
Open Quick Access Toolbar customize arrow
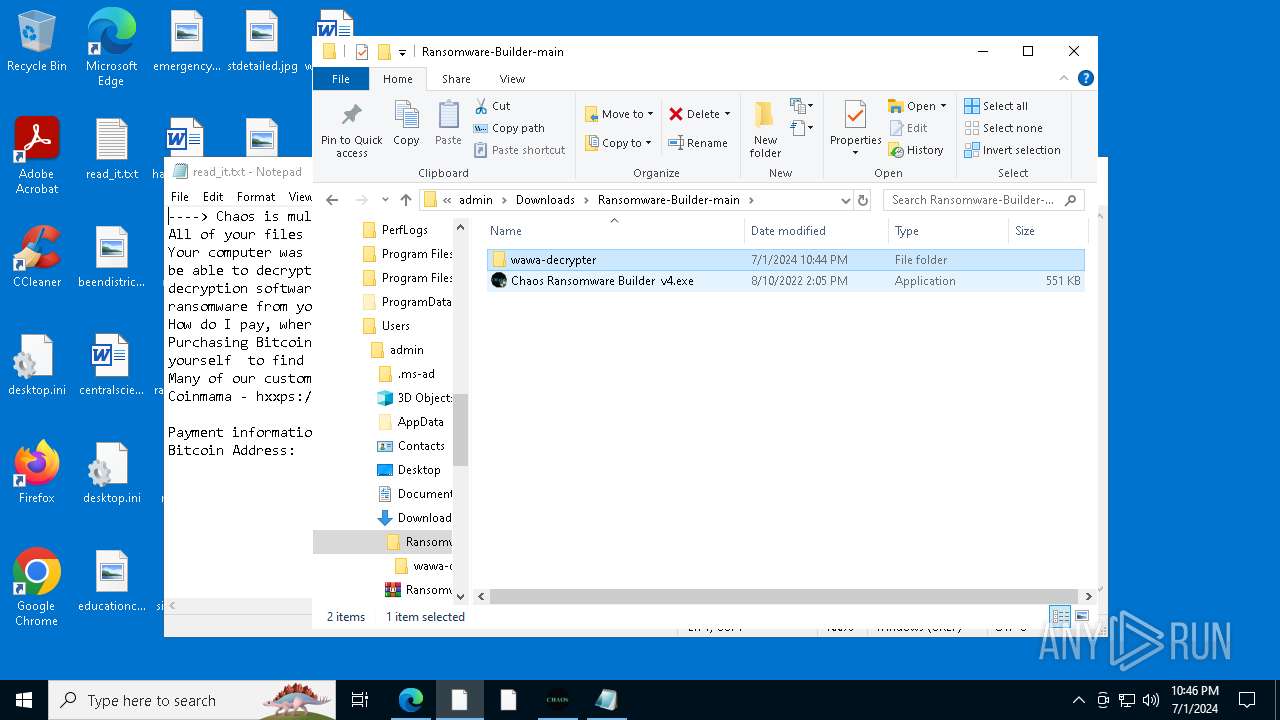click(402, 52)
